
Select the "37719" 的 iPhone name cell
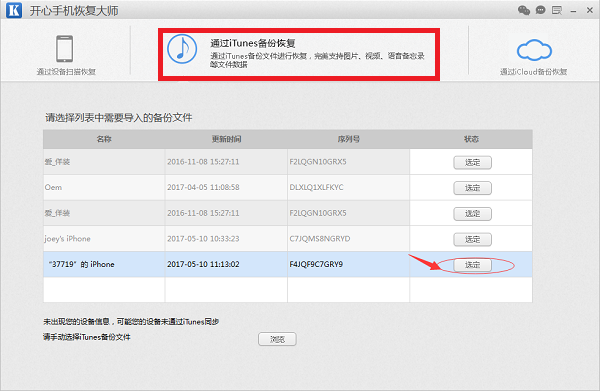tap(104, 264)
